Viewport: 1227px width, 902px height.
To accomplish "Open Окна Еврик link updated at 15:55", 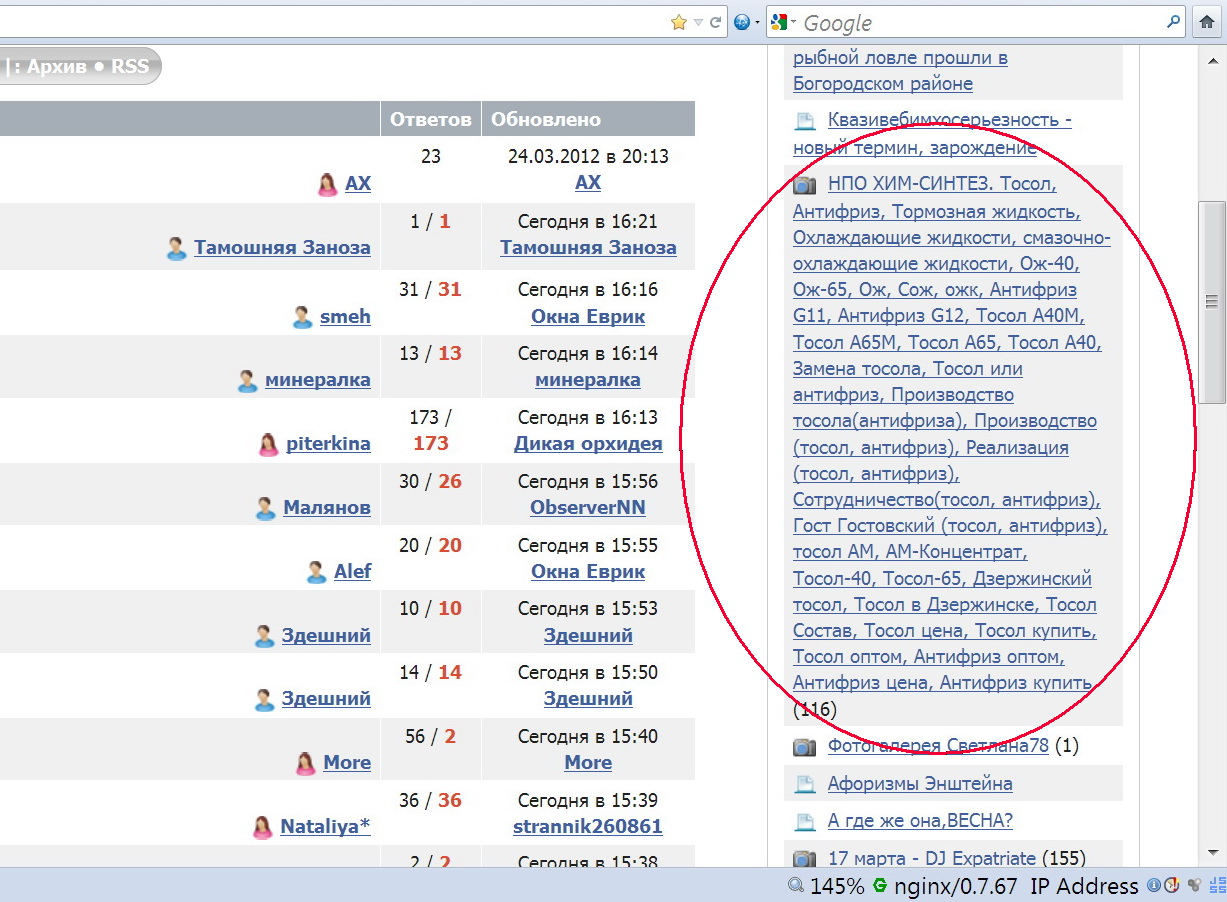I will click(588, 572).
